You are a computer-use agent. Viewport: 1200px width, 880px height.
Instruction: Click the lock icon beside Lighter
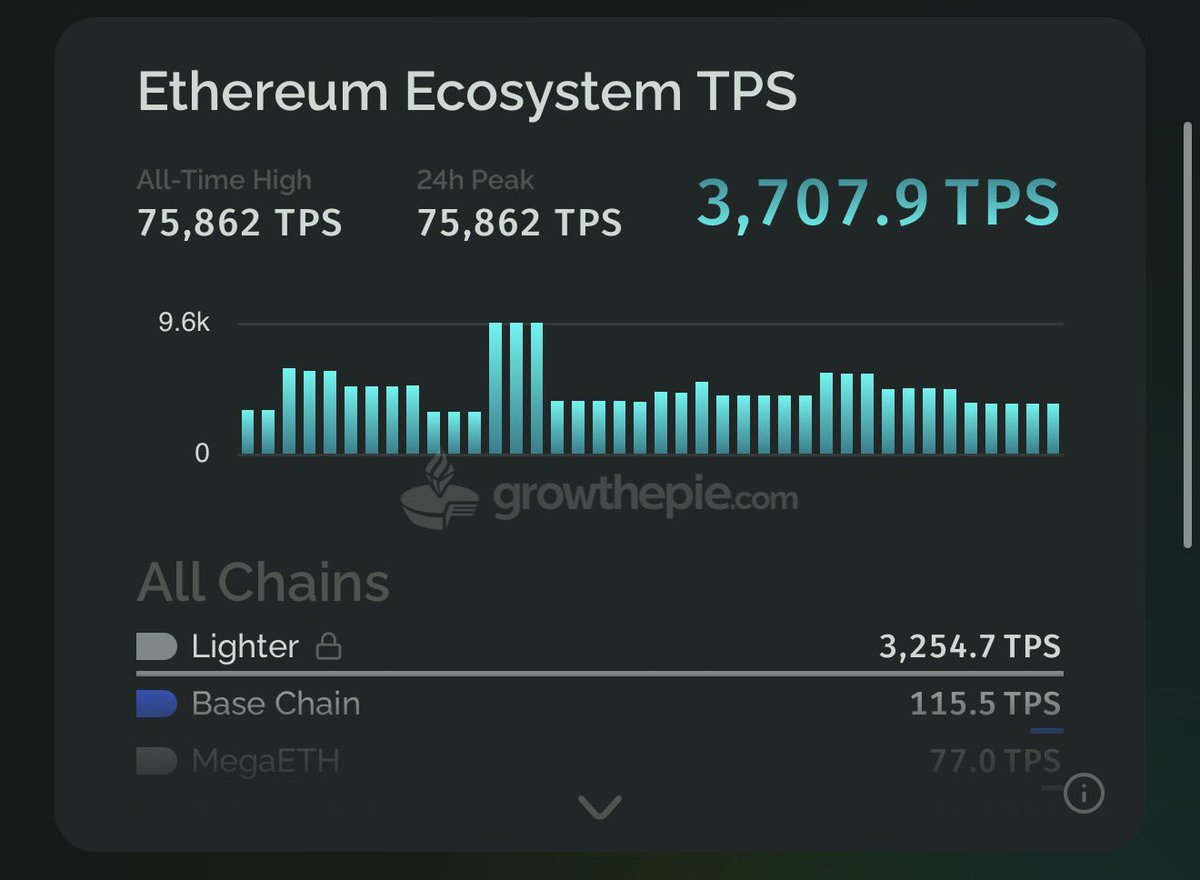[328, 648]
